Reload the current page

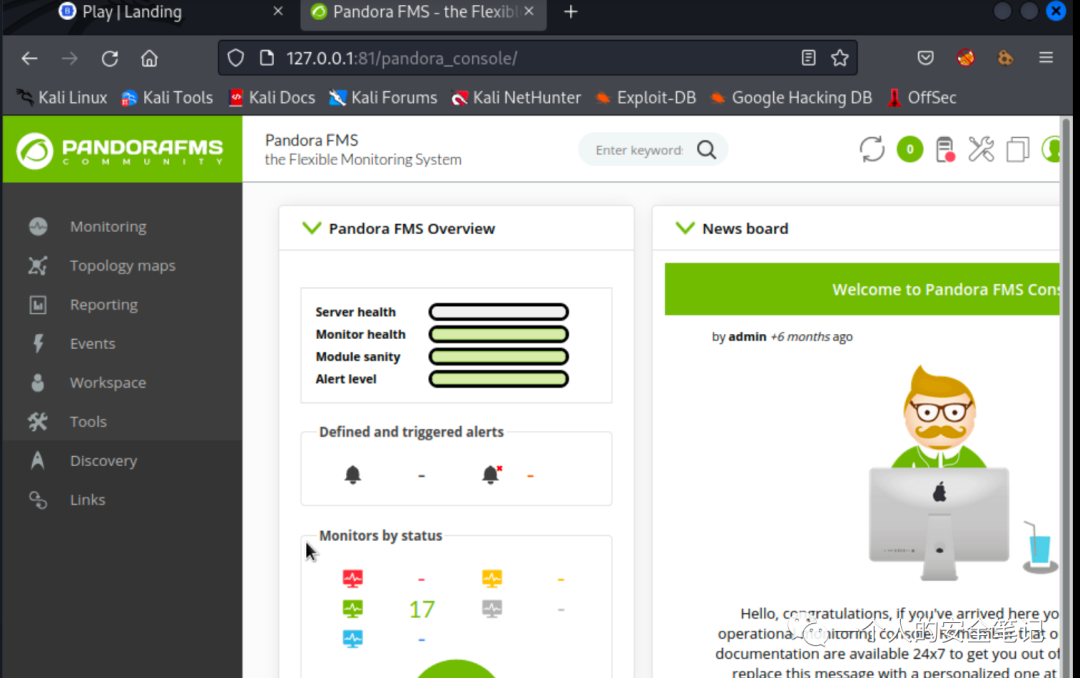click(x=110, y=59)
